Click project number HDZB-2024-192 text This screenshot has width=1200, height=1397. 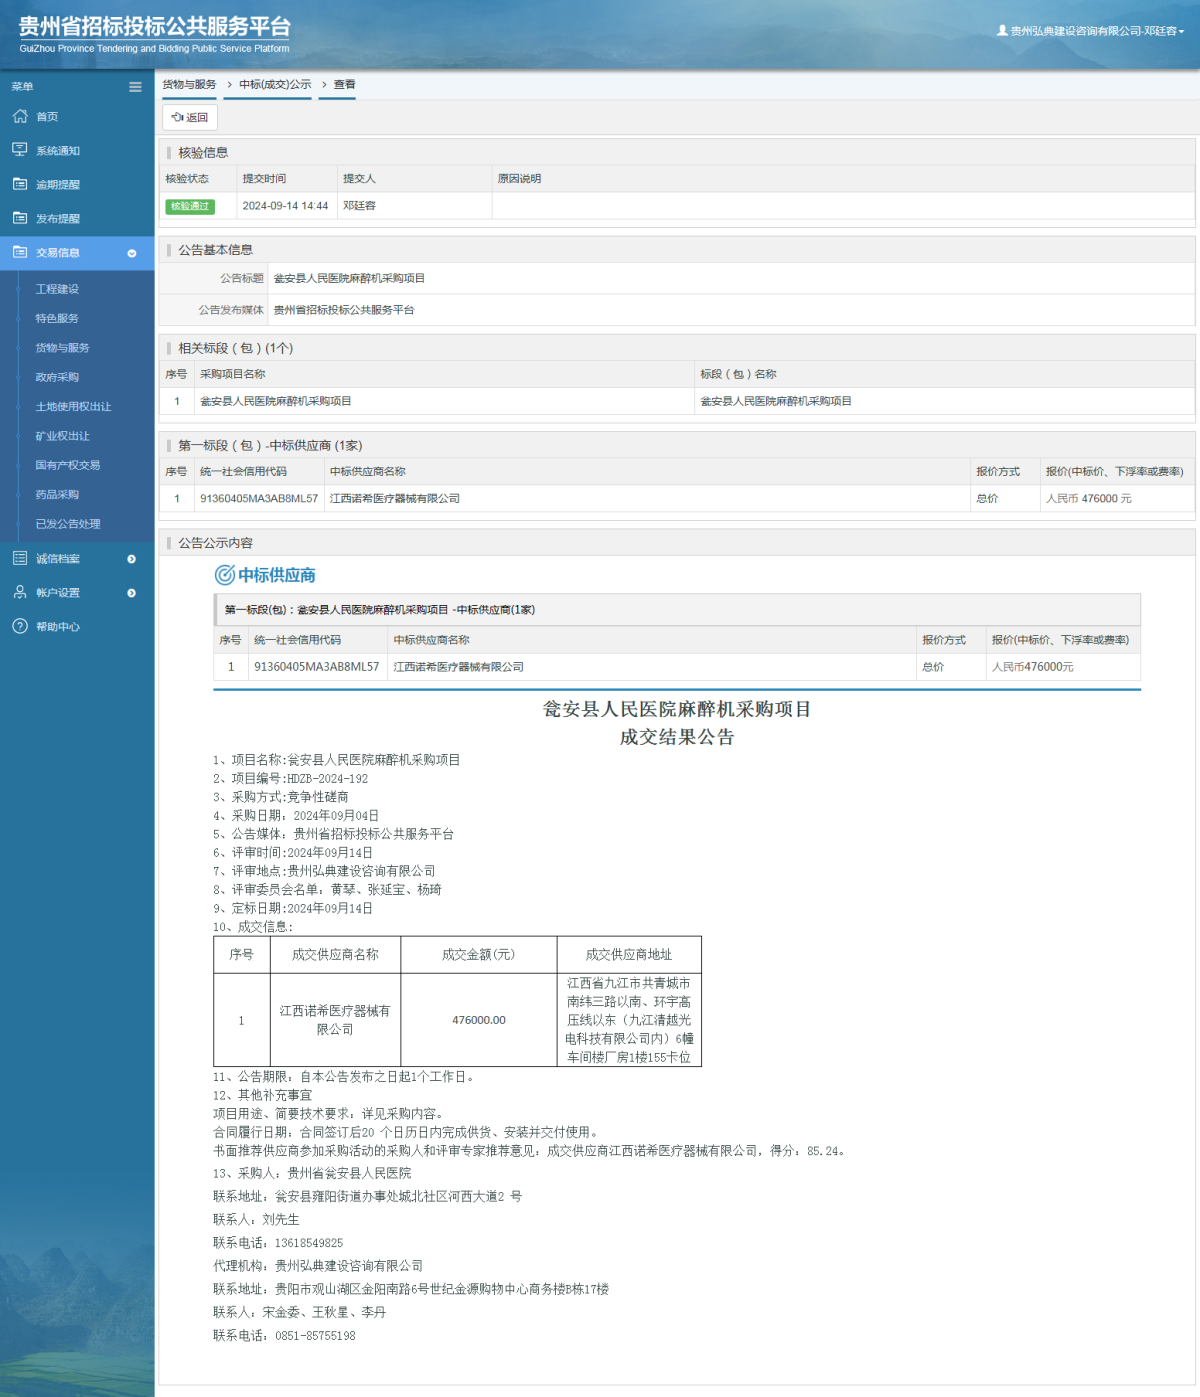327,779
